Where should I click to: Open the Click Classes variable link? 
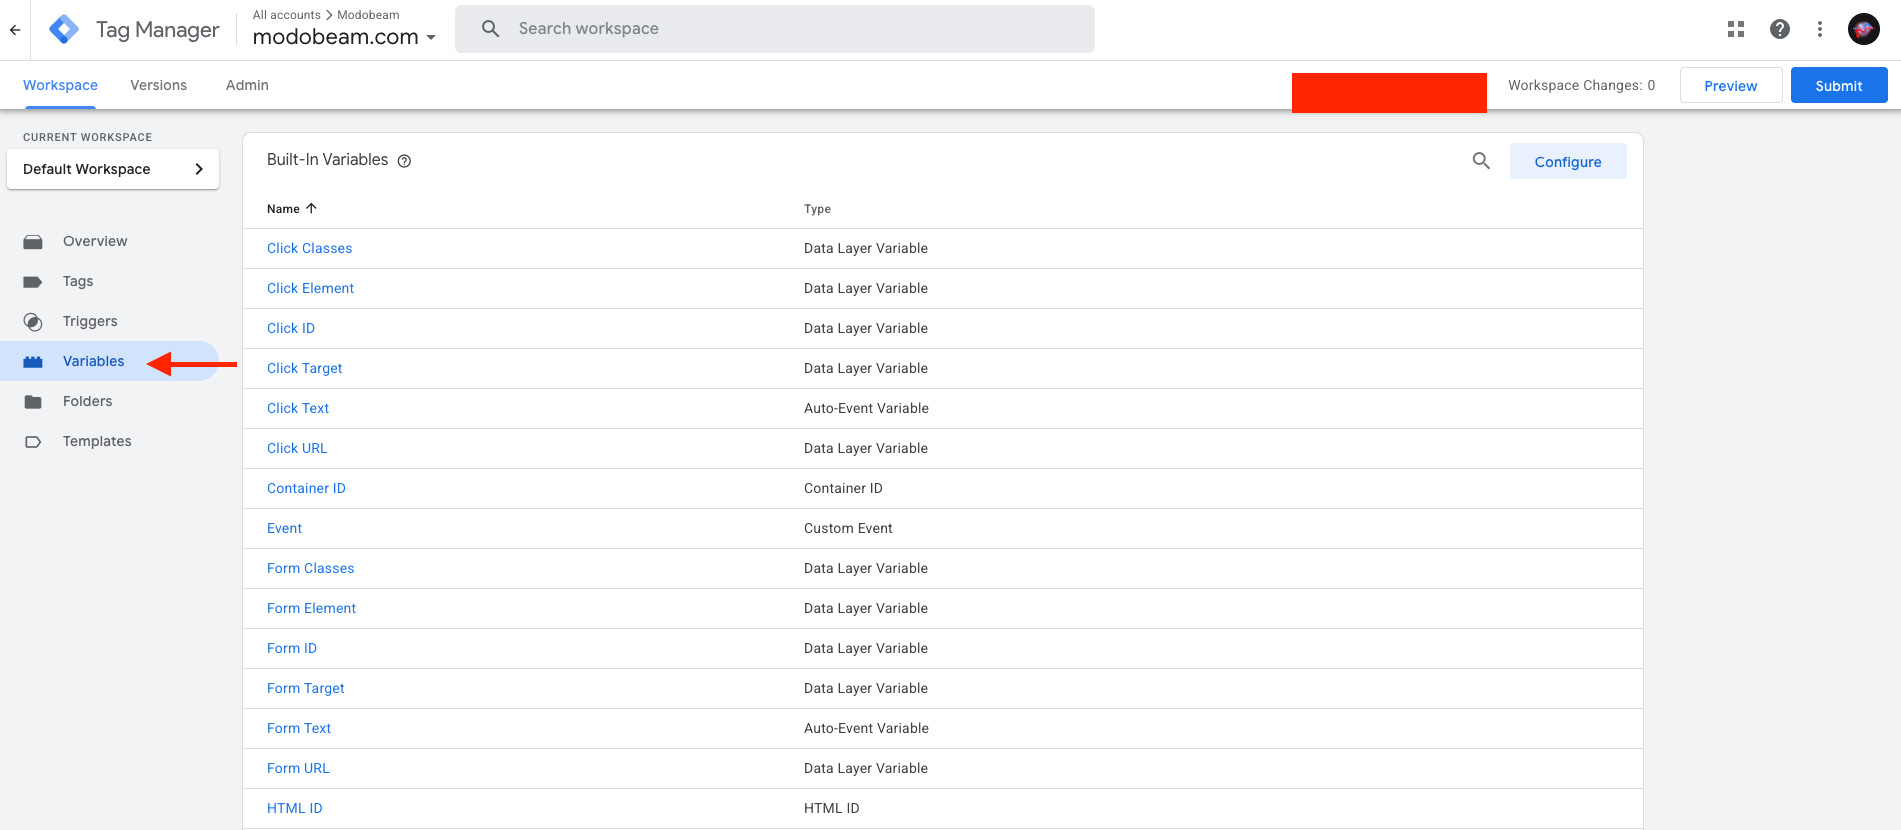point(309,248)
